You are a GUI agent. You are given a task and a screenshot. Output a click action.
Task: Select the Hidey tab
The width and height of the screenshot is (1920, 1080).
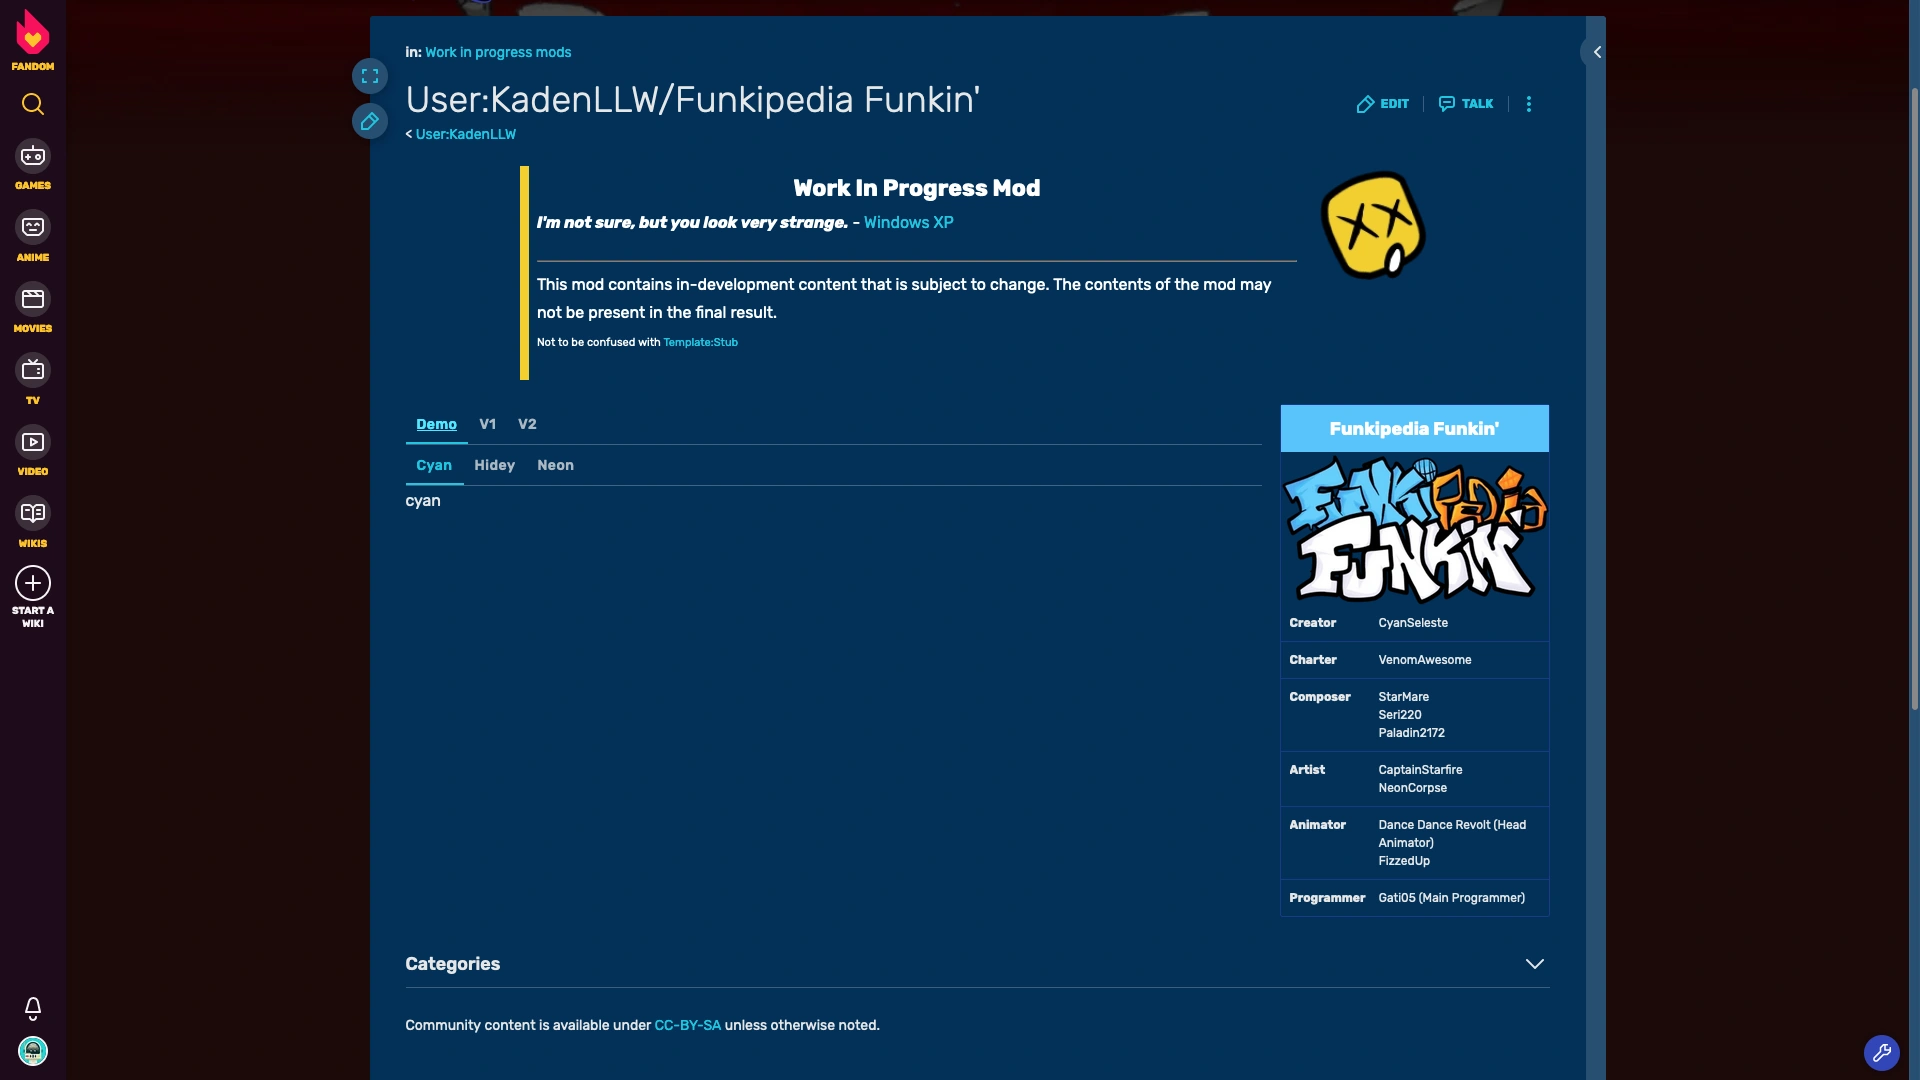click(x=494, y=465)
